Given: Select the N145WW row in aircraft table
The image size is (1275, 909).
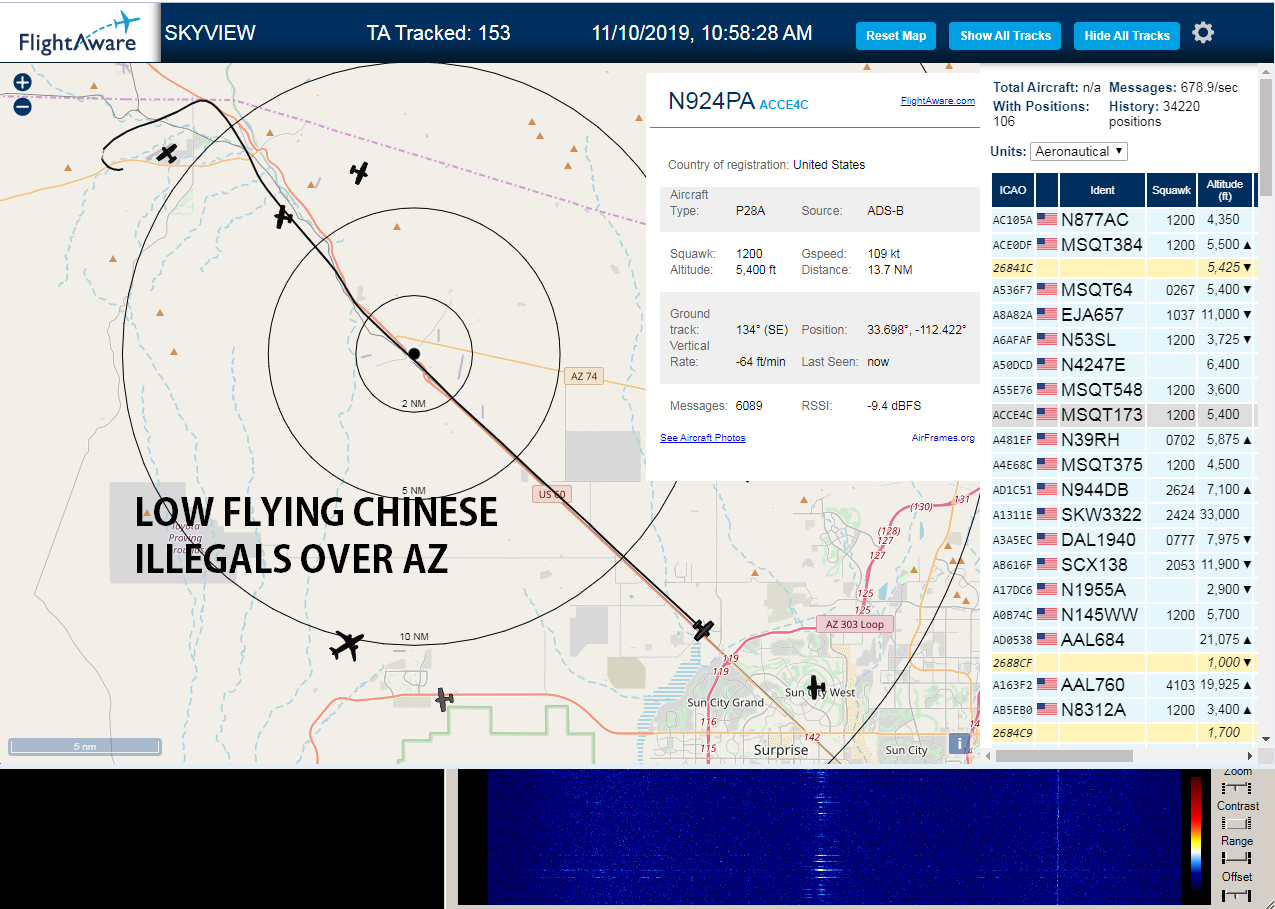Looking at the screenshot, I should [x=1123, y=614].
